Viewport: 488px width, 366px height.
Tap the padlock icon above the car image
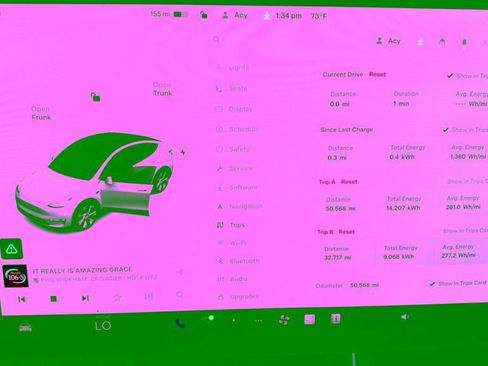(96, 97)
